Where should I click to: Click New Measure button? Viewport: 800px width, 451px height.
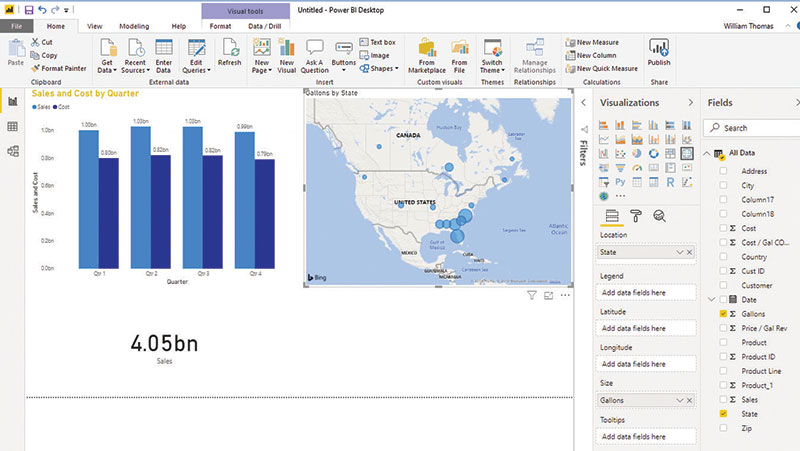click(x=598, y=42)
